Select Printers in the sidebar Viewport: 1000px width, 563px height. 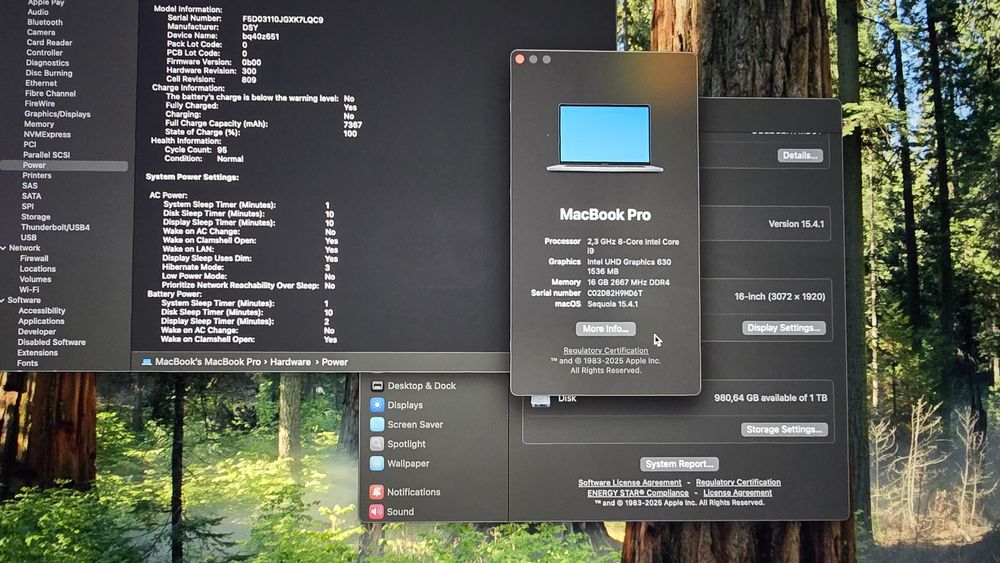pyautogui.click(x=37, y=175)
